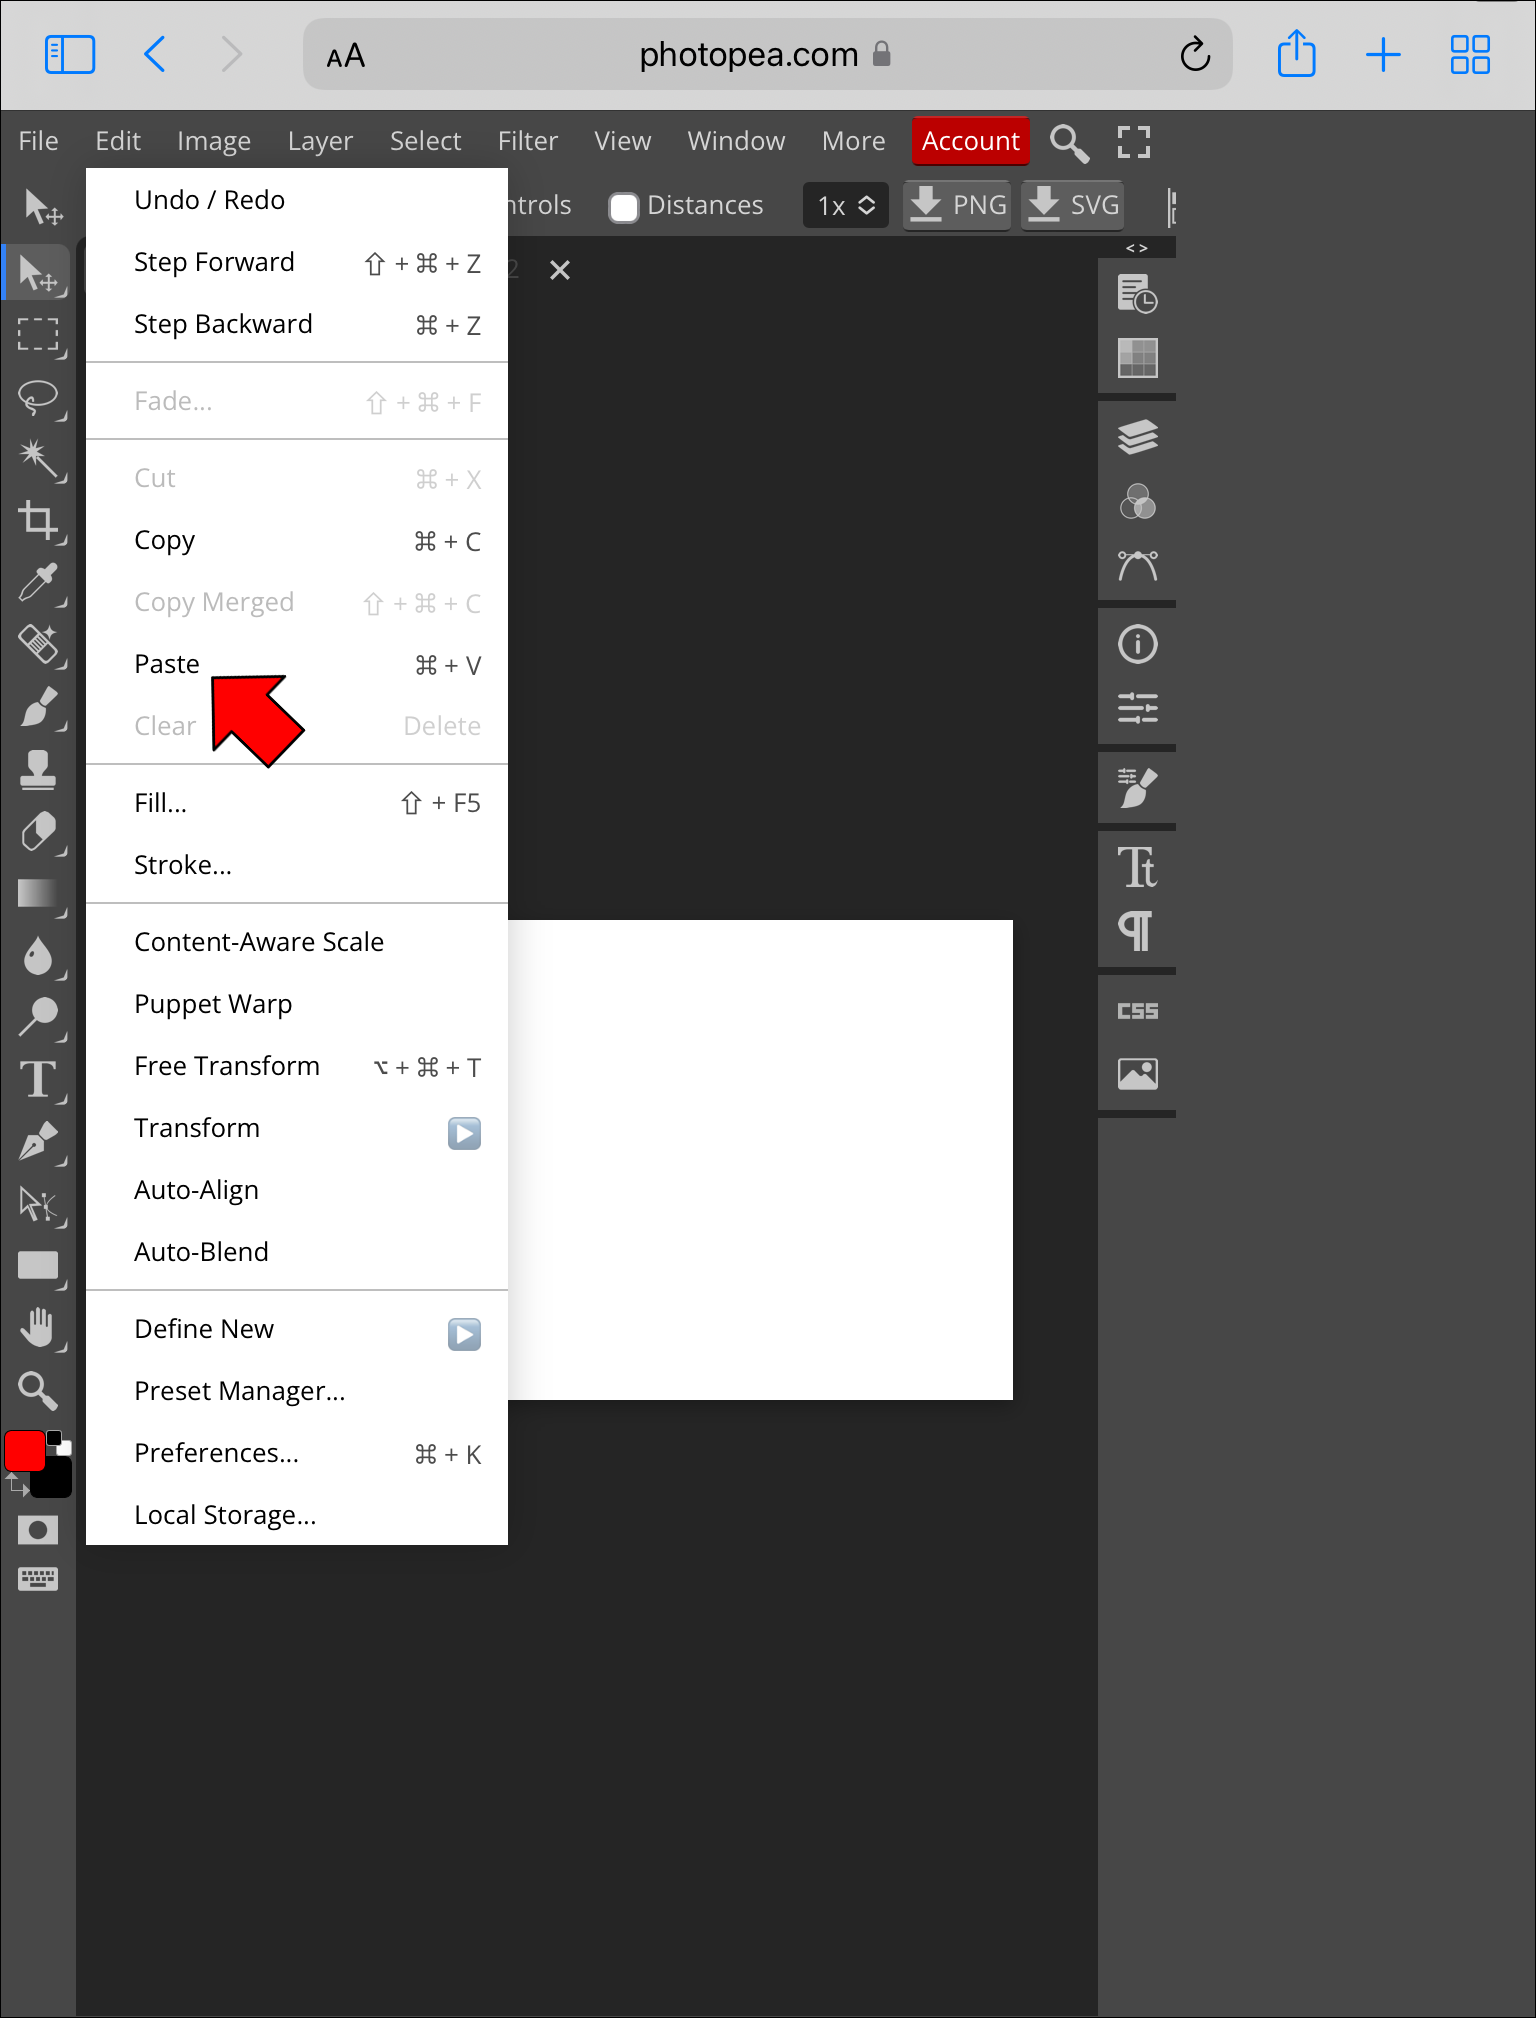
Task: Open the 1x scale dropdown
Action: pyautogui.click(x=846, y=205)
